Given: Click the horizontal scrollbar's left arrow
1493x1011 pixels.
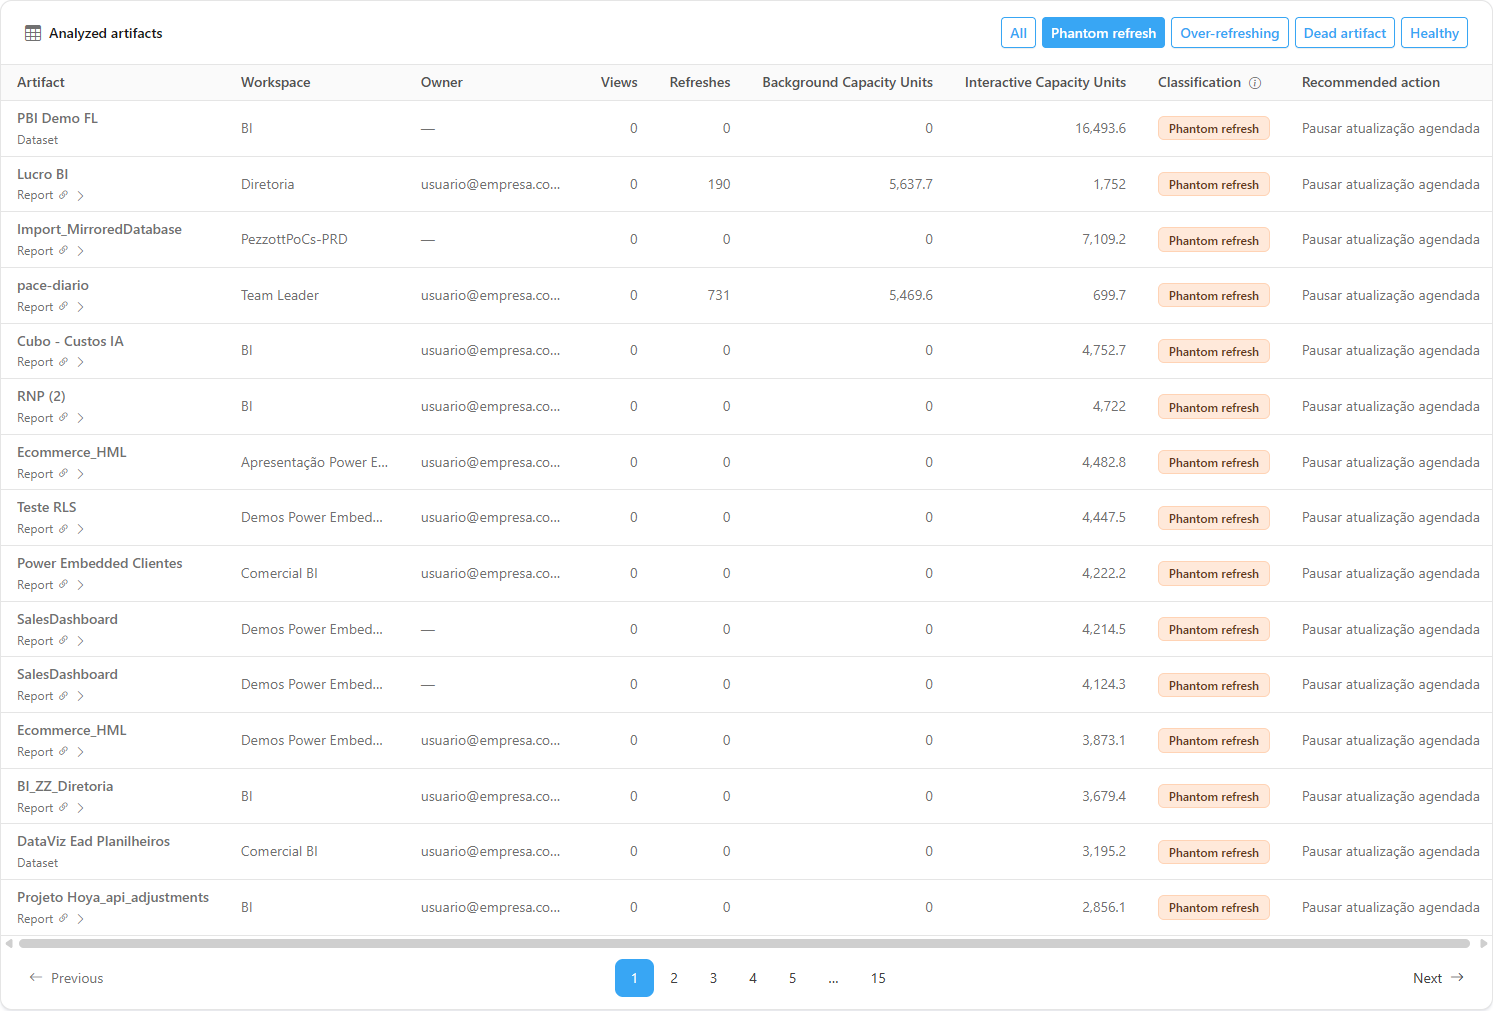Looking at the screenshot, I should [9, 943].
